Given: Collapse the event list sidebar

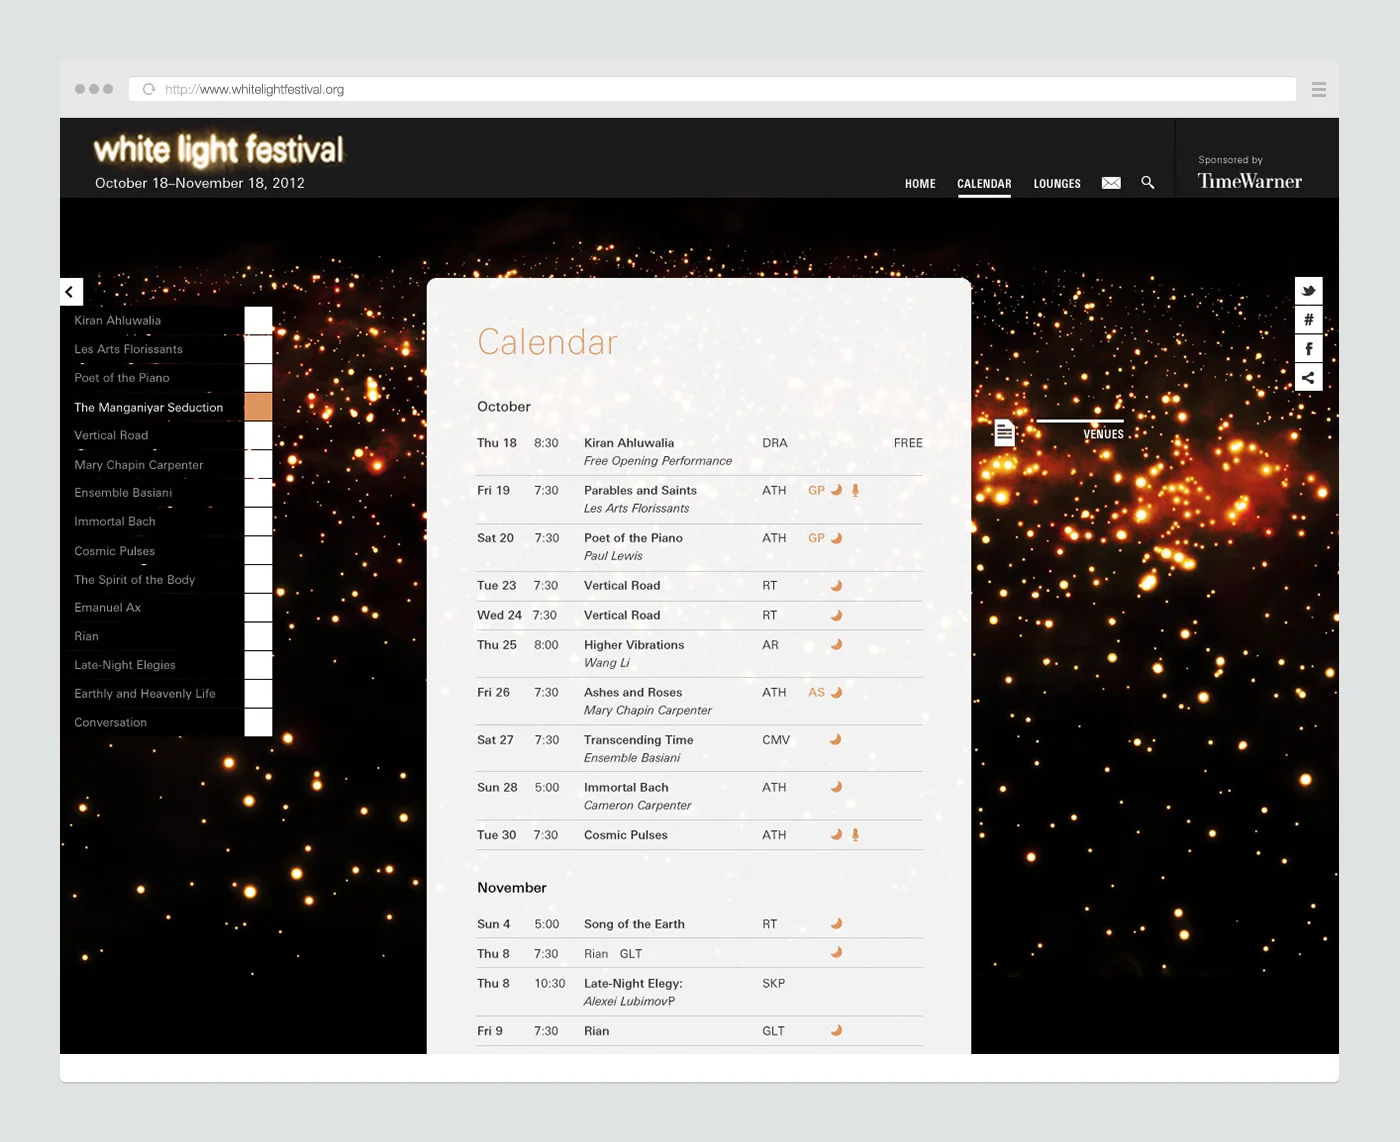Looking at the screenshot, I should click(70, 291).
